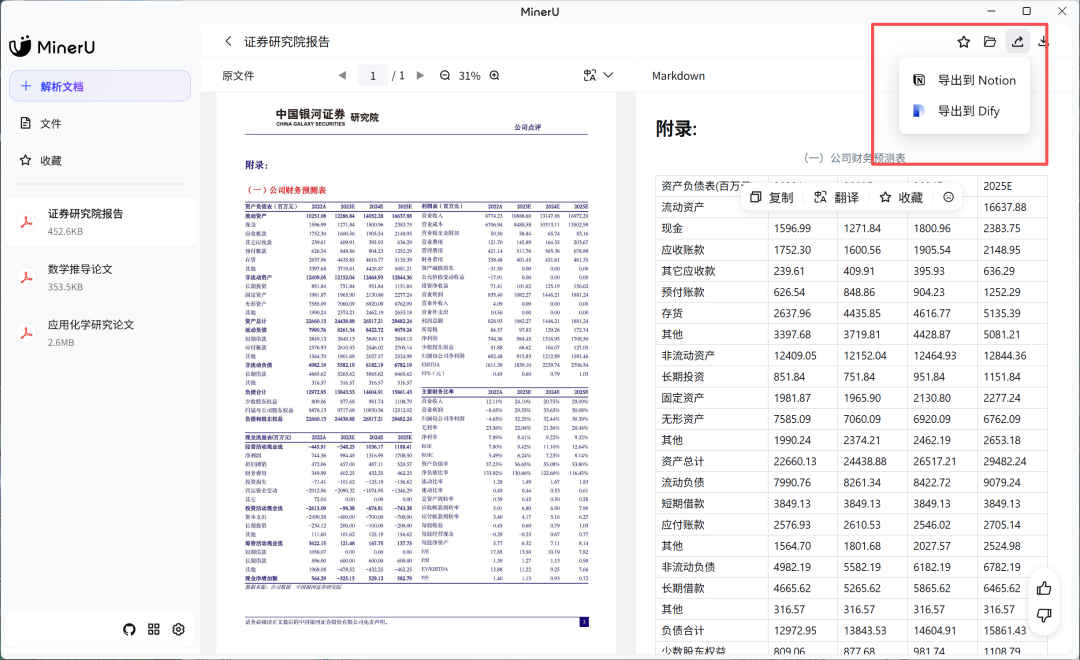Go back using the left chevron

228,42
